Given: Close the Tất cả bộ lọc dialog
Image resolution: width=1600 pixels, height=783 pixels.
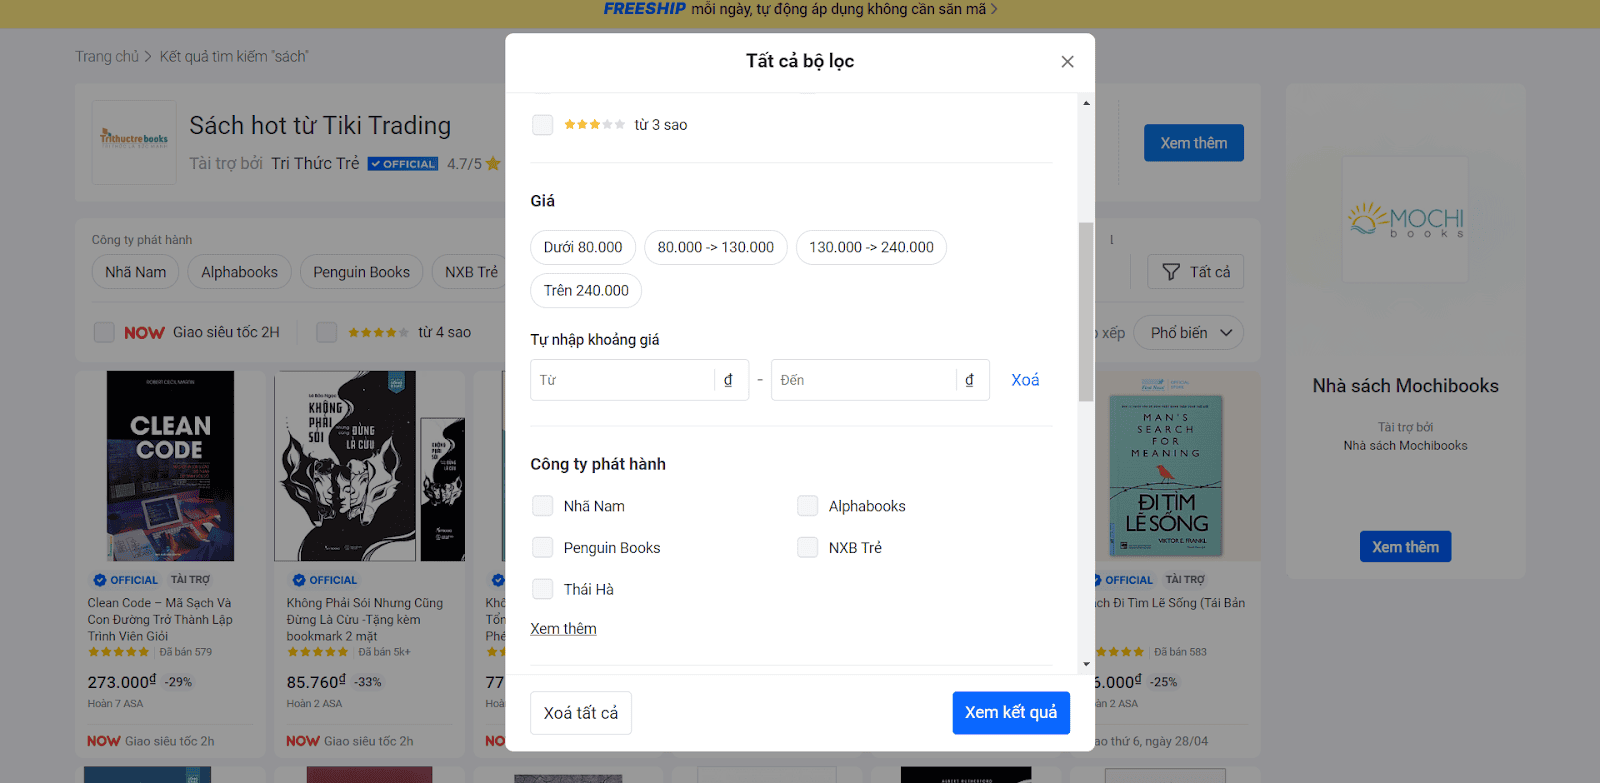Looking at the screenshot, I should 1067,62.
